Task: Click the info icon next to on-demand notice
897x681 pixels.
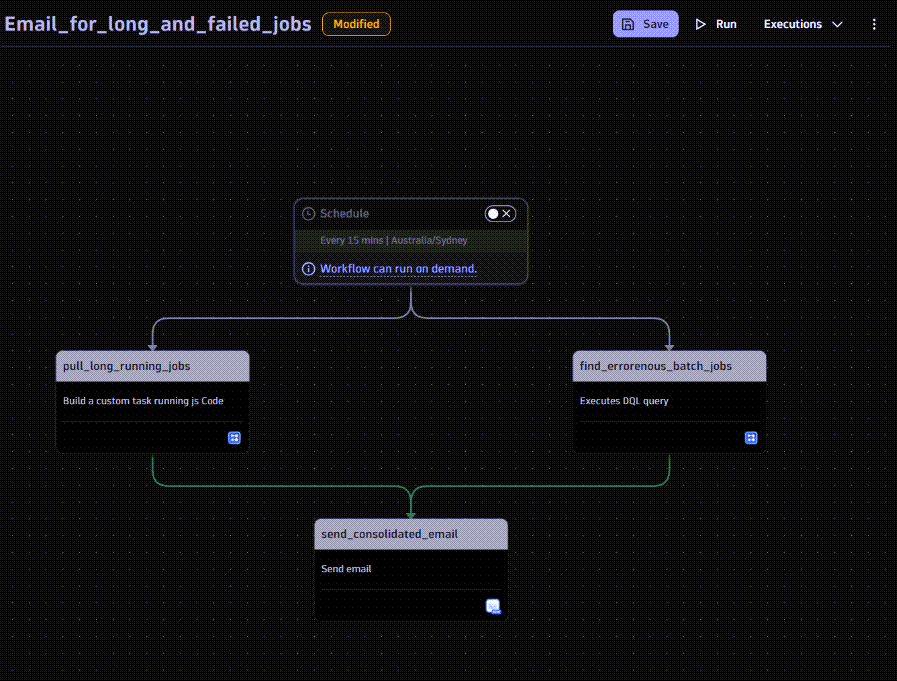Action: point(308,268)
